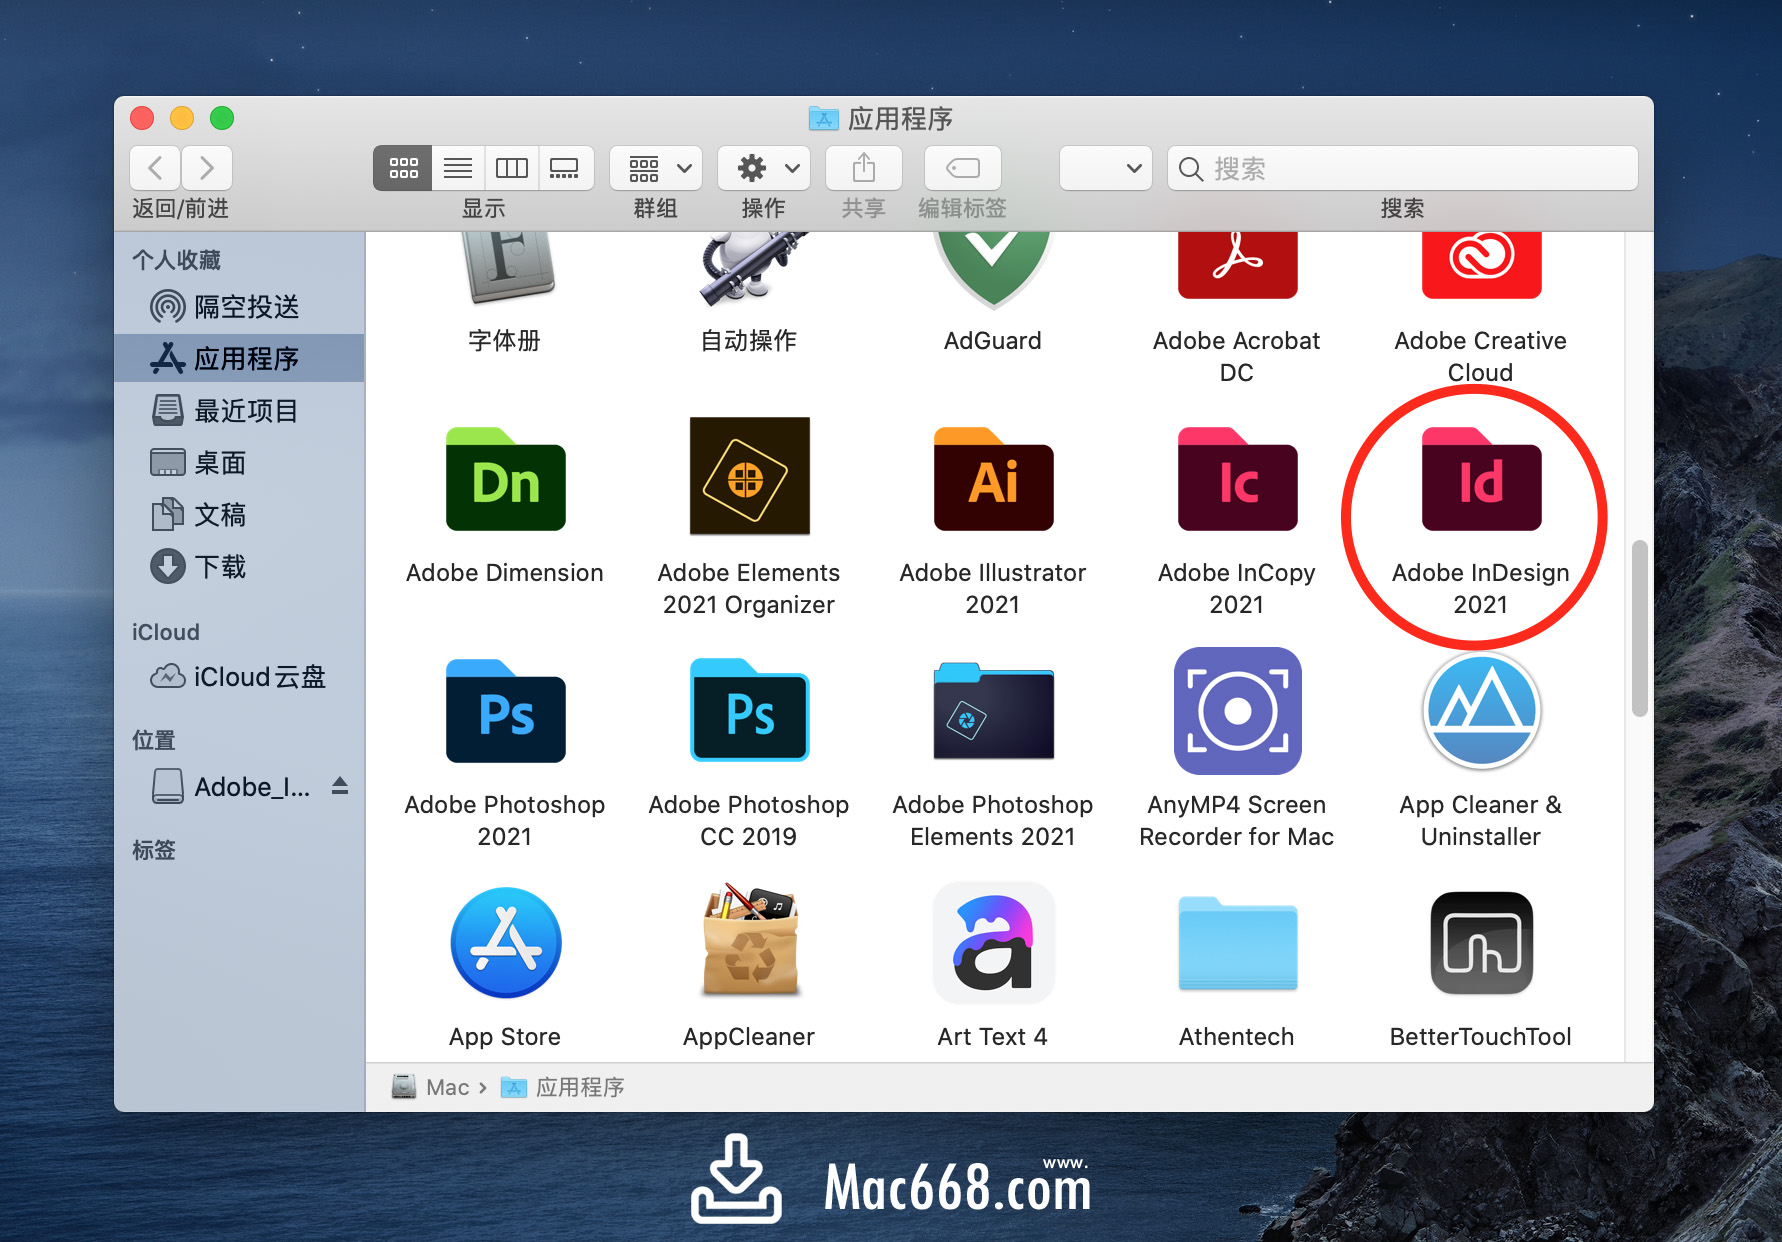Click the "Athentech" label text

pos(1237,1037)
